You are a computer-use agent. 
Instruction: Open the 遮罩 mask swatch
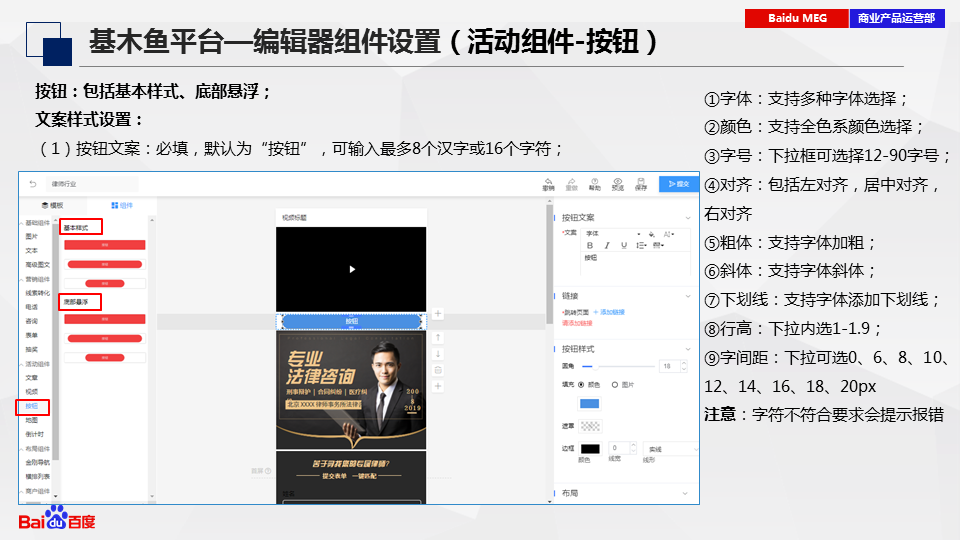click(x=590, y=426)
